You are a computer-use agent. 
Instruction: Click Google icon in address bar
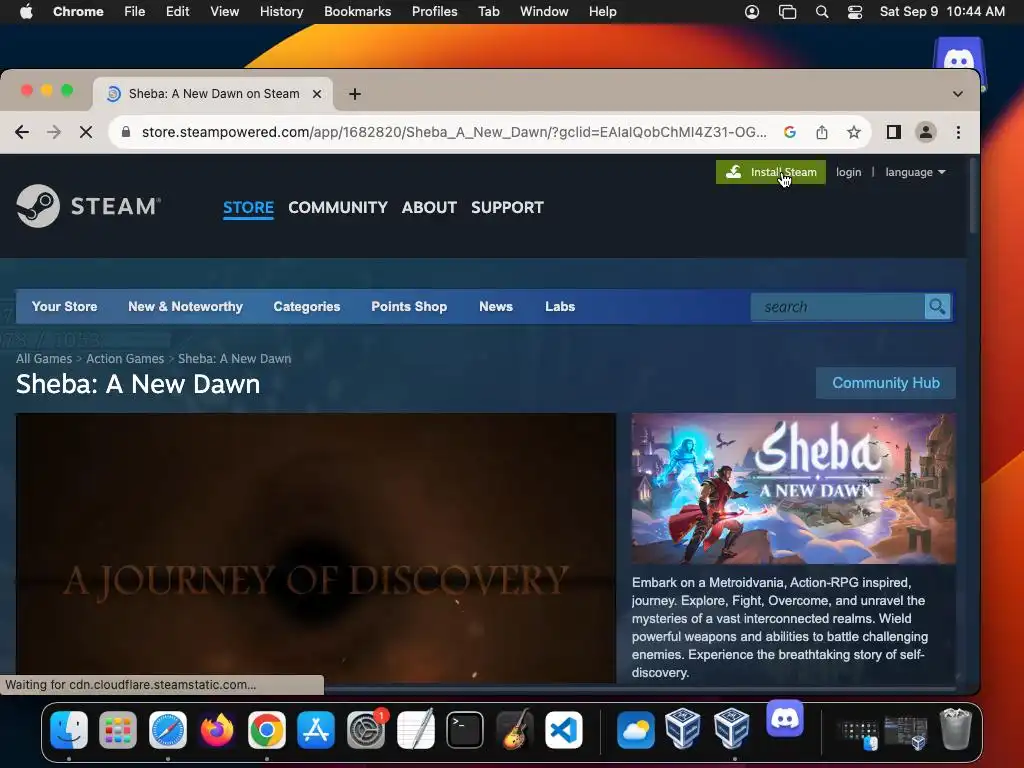(790, 132)
